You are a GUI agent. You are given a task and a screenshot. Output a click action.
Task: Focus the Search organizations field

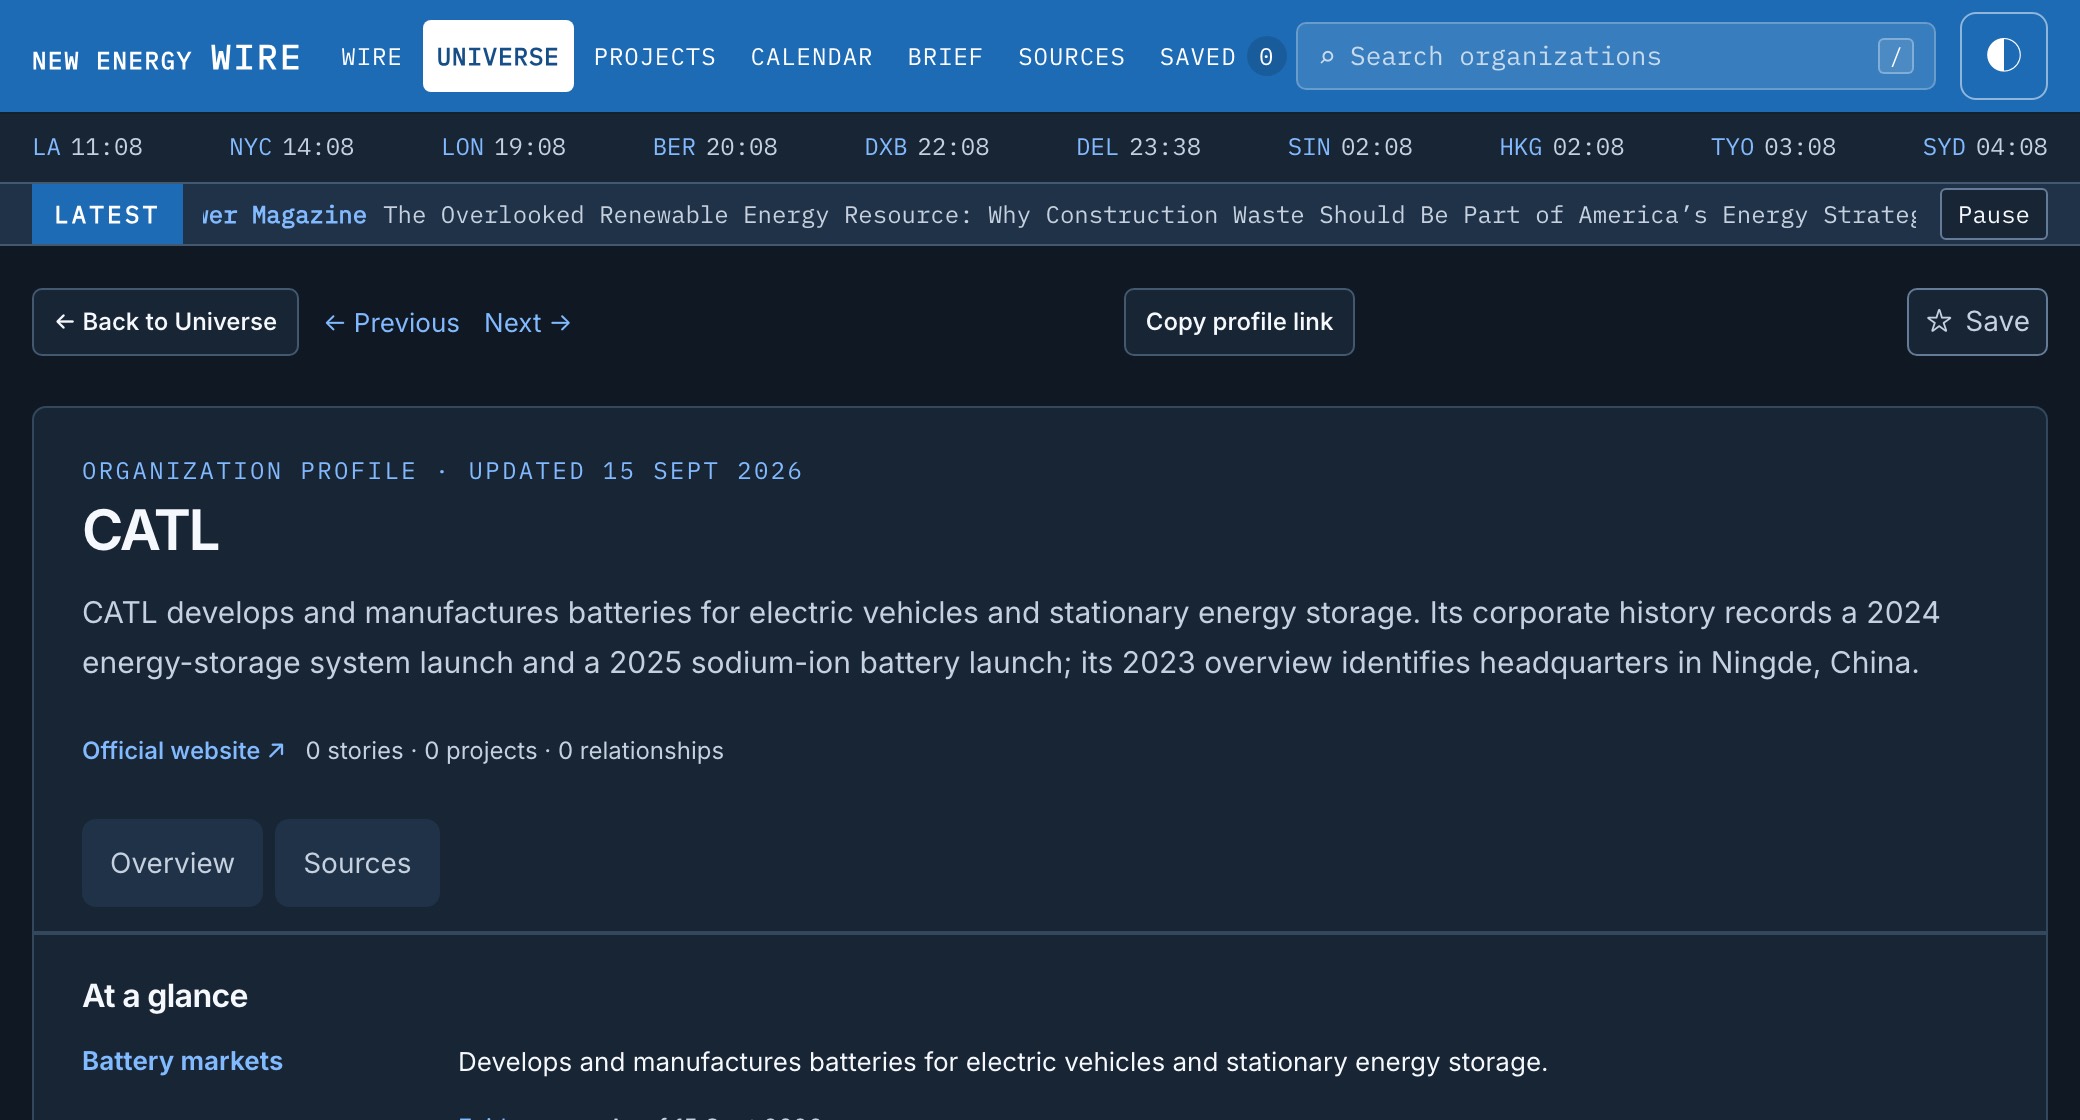[1615, 56]
